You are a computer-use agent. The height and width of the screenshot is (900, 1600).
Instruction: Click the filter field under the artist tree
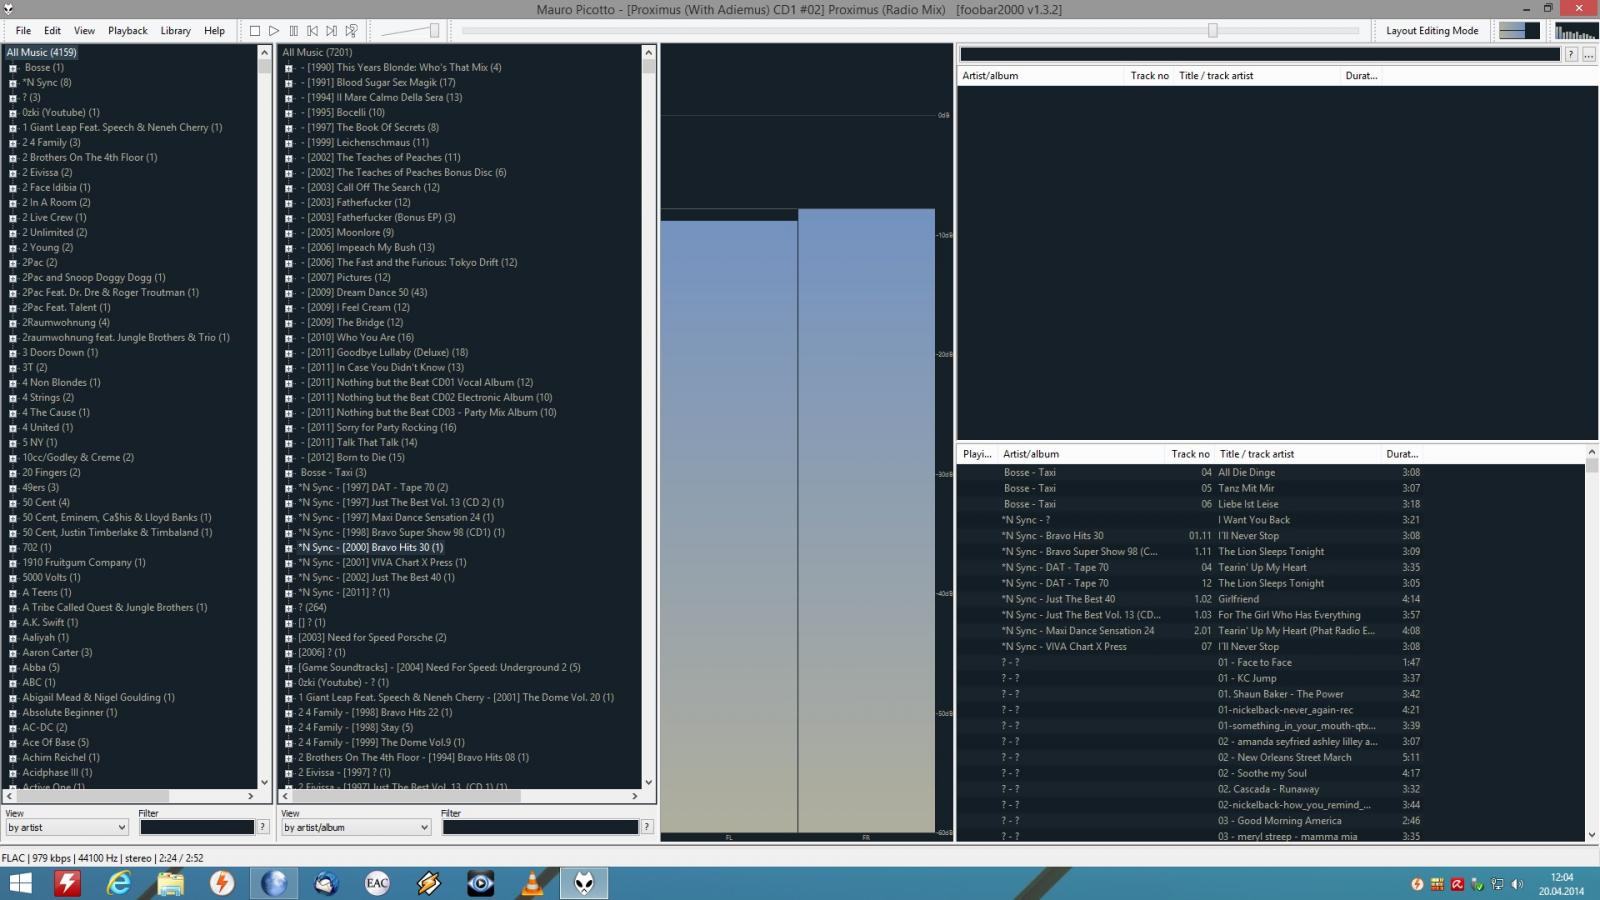(197, 827)
